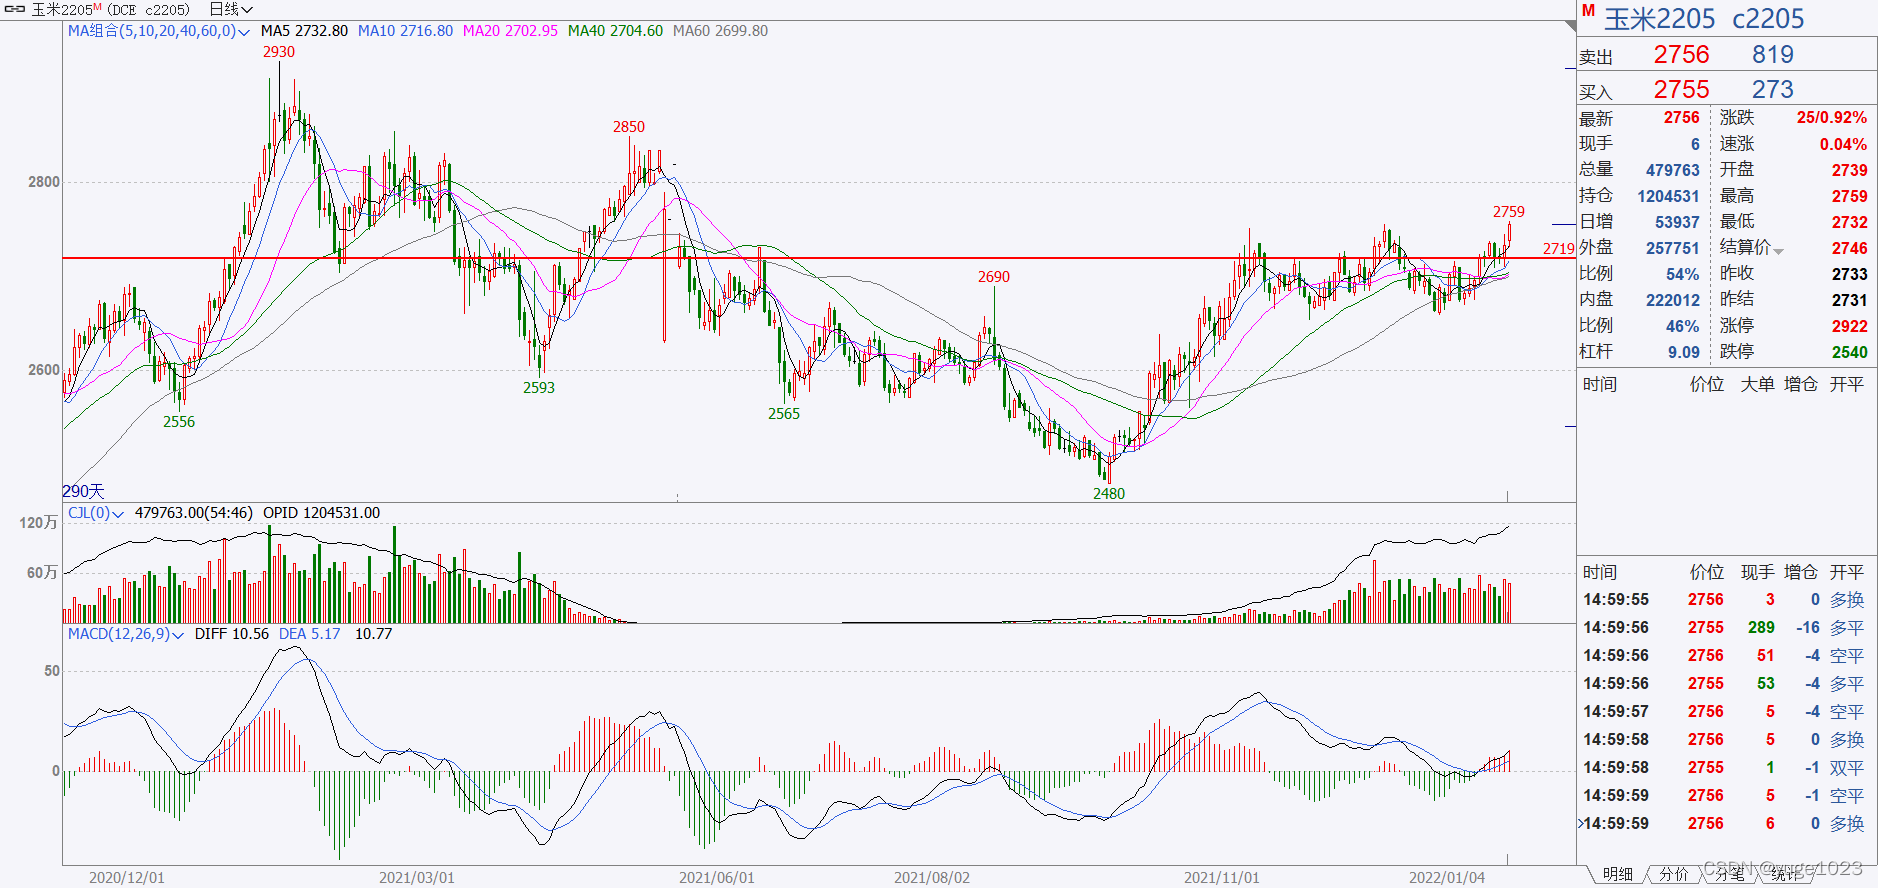Screen dimensions: 1878x888
Task: Select the 14:59:57 trade row
Action: [x=1725, y=712]
